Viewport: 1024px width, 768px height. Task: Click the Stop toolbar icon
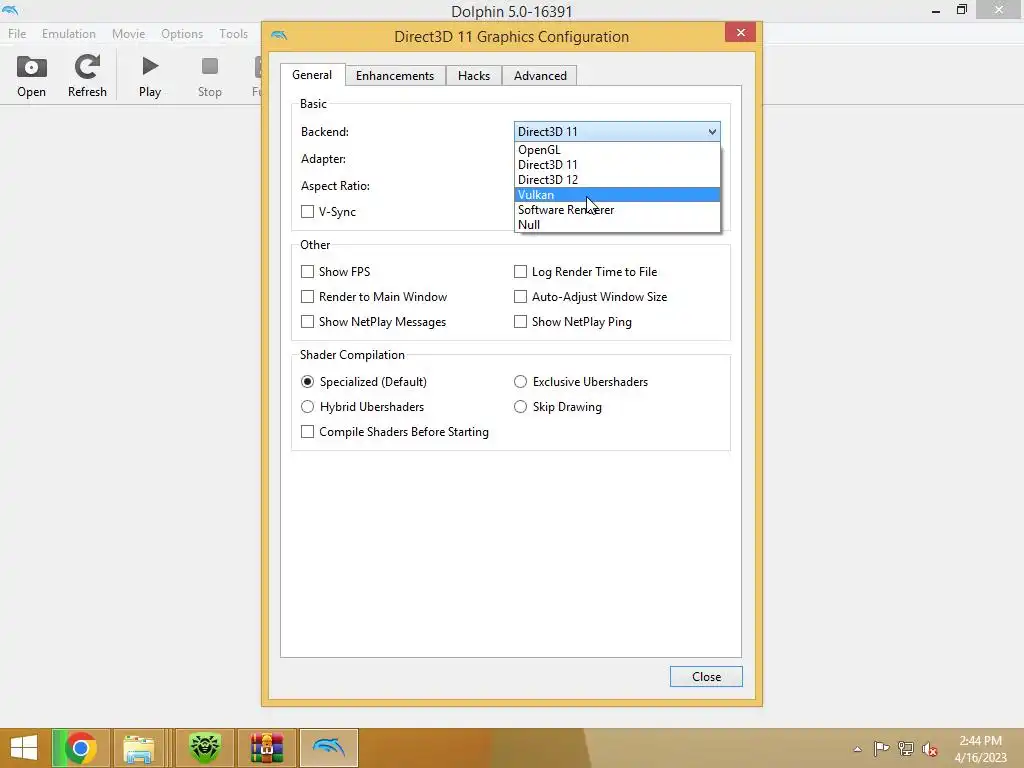pos(210,76)
